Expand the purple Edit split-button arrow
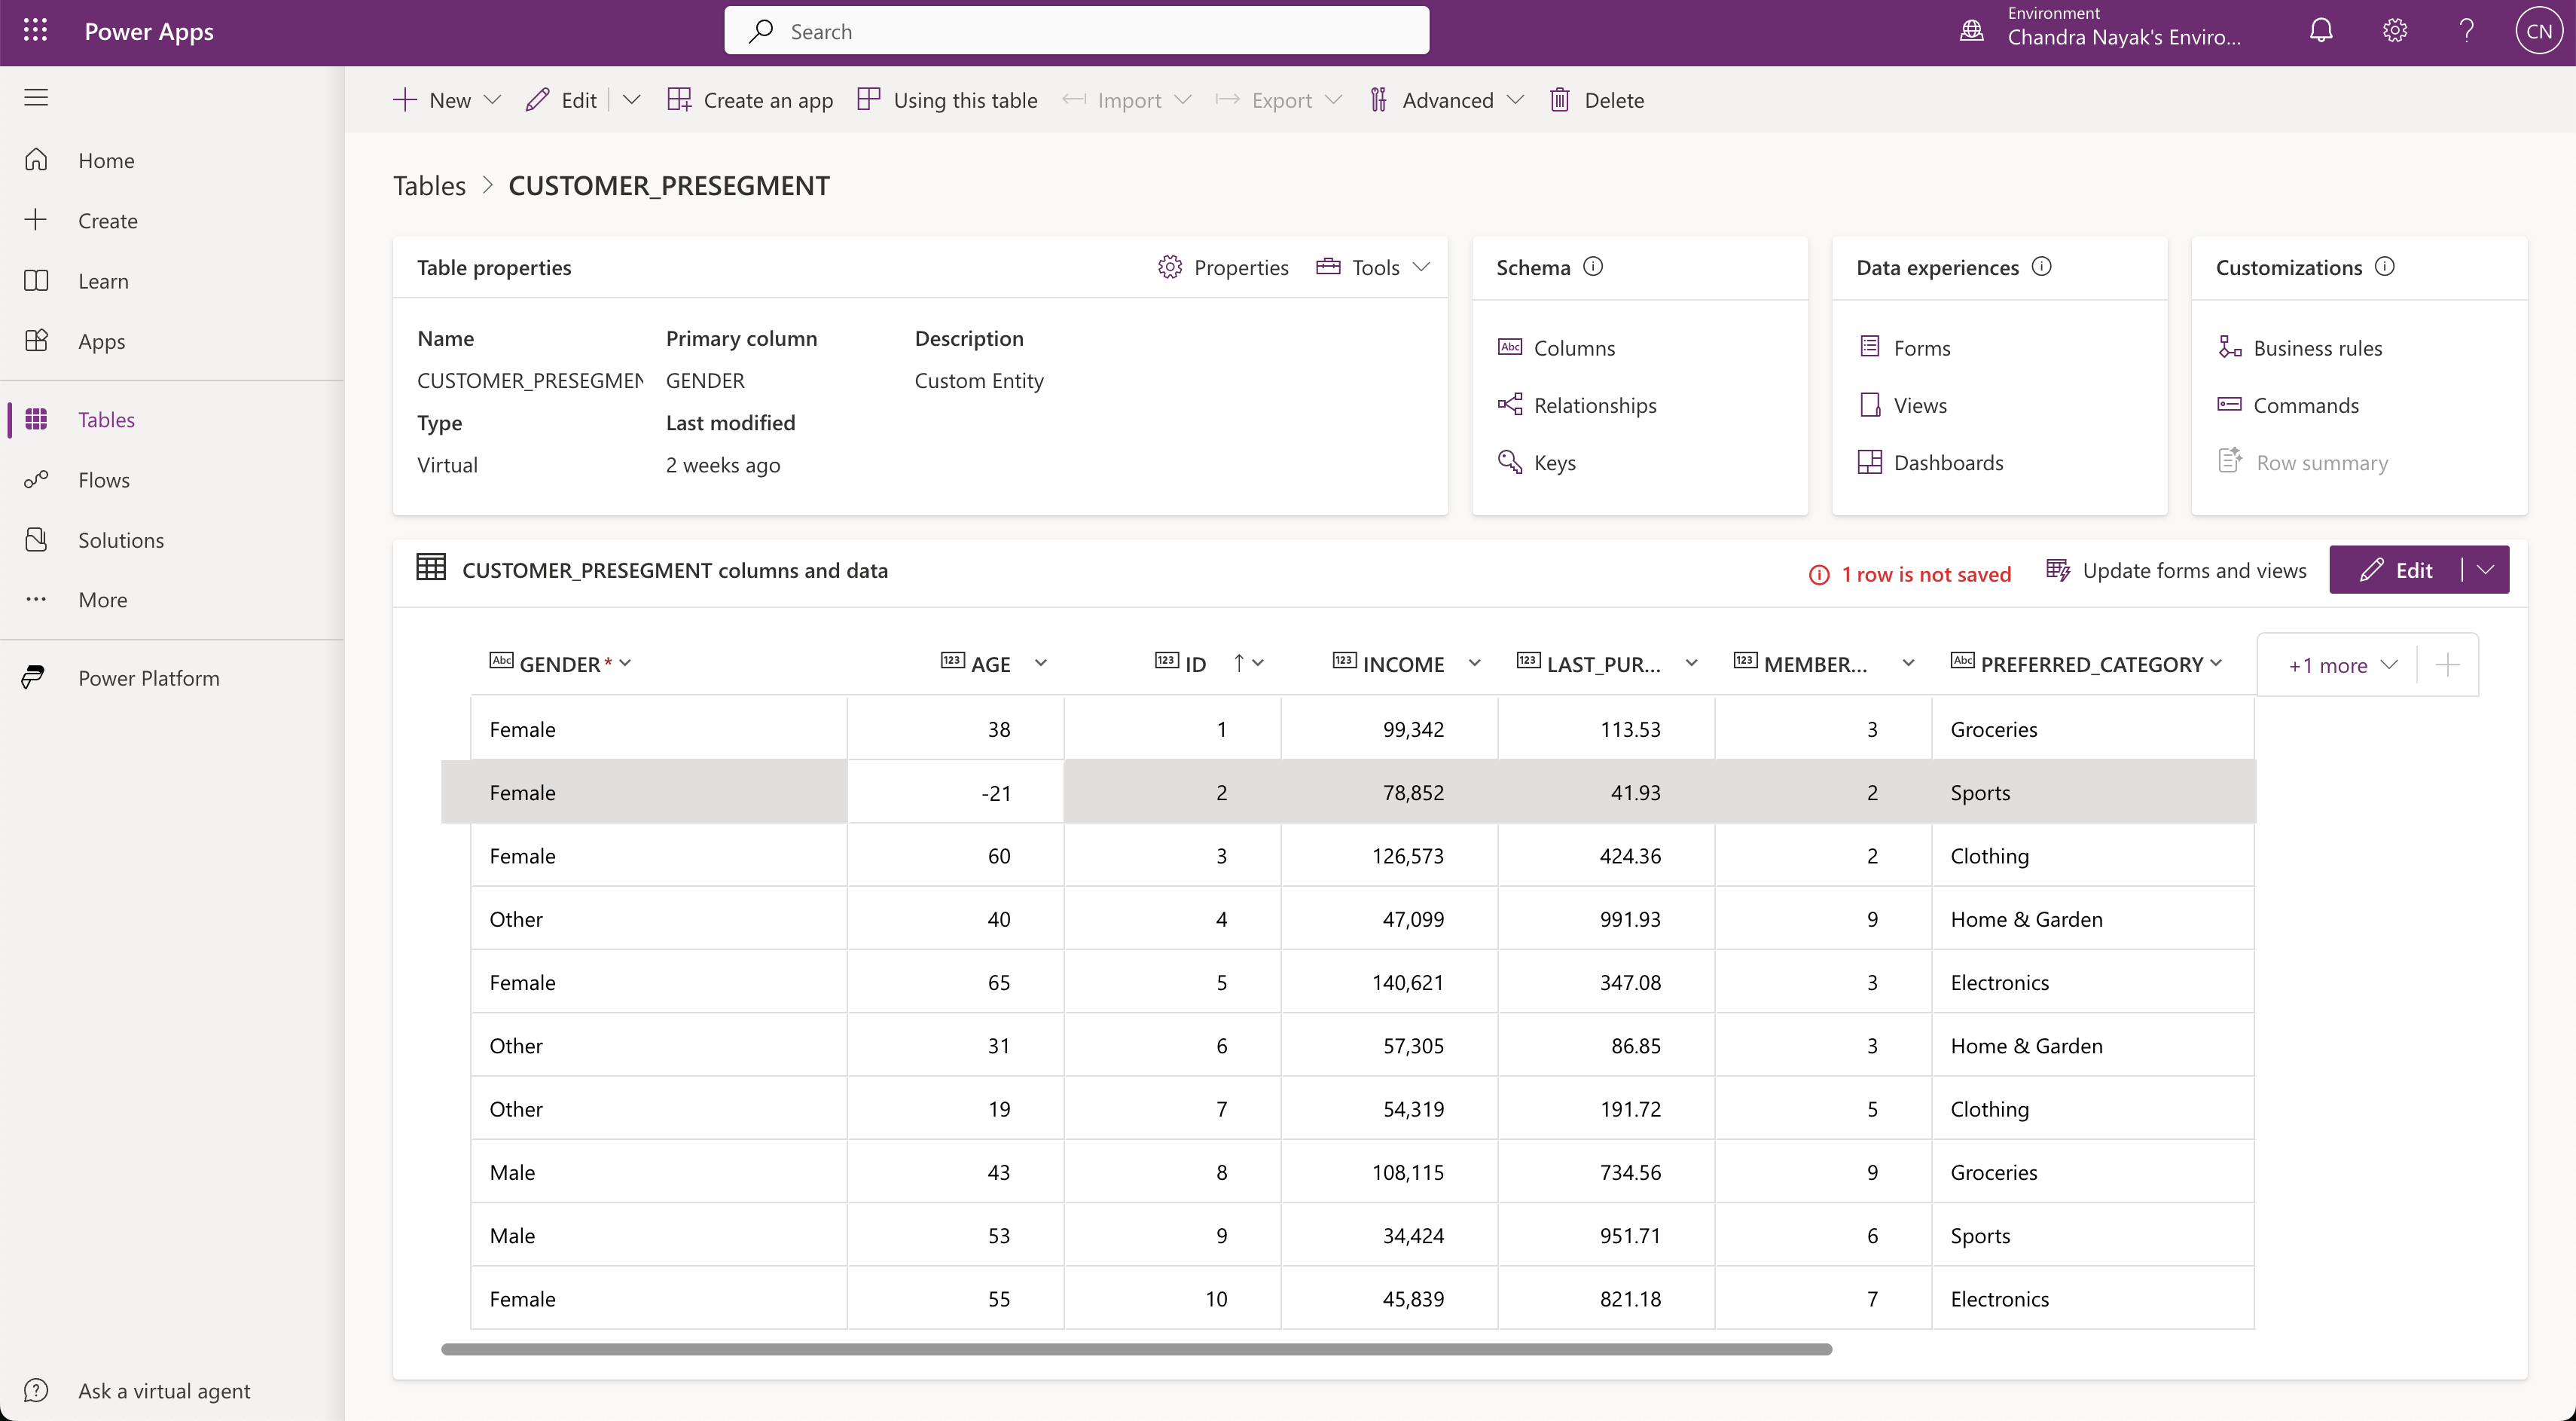The height and width of the screenshot is (1421, 2576). coord(2485,570)
